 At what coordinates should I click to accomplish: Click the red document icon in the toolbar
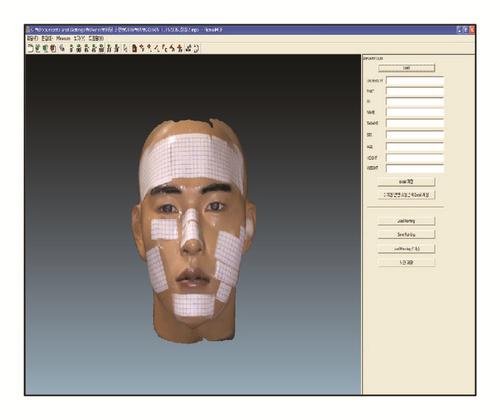coord(134,49)
